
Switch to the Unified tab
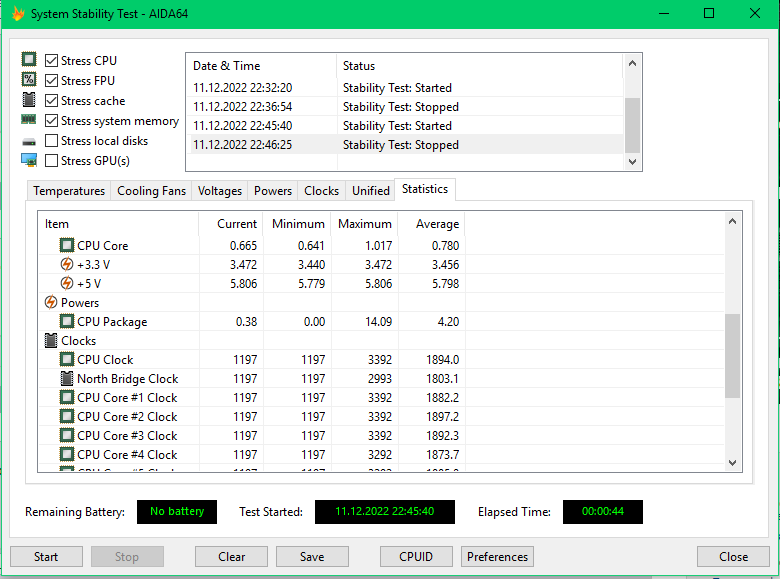(371, 191)
